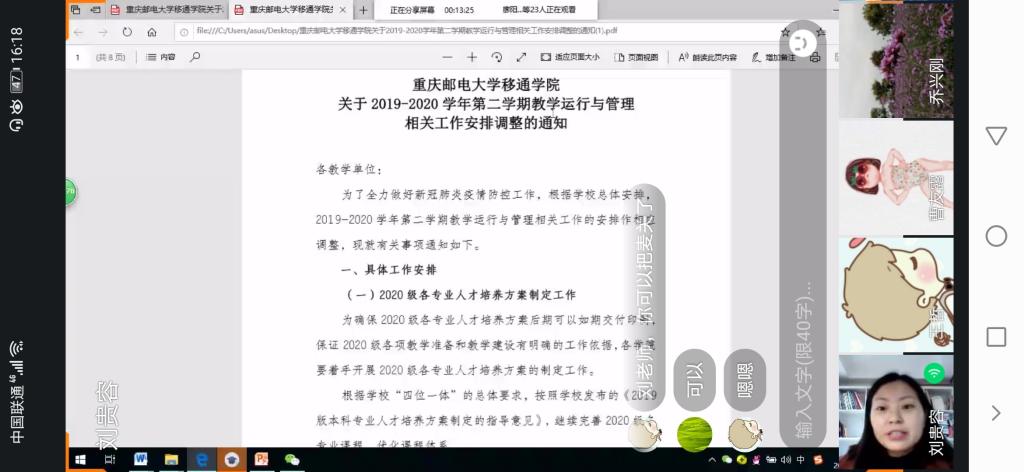Open WeChat from the Windows taskbar
Viewport: 1024px width, 472px height.
tap(292, 459)
